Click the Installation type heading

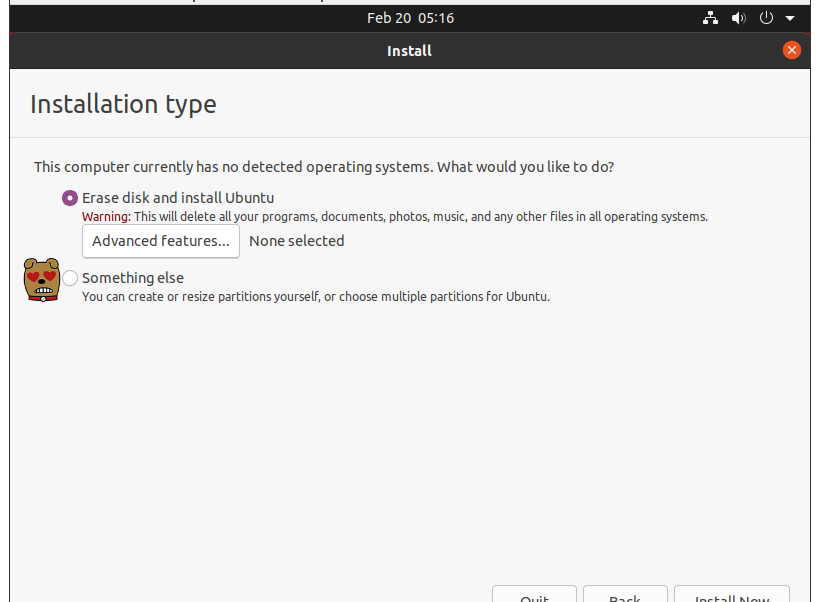[123, 104]
